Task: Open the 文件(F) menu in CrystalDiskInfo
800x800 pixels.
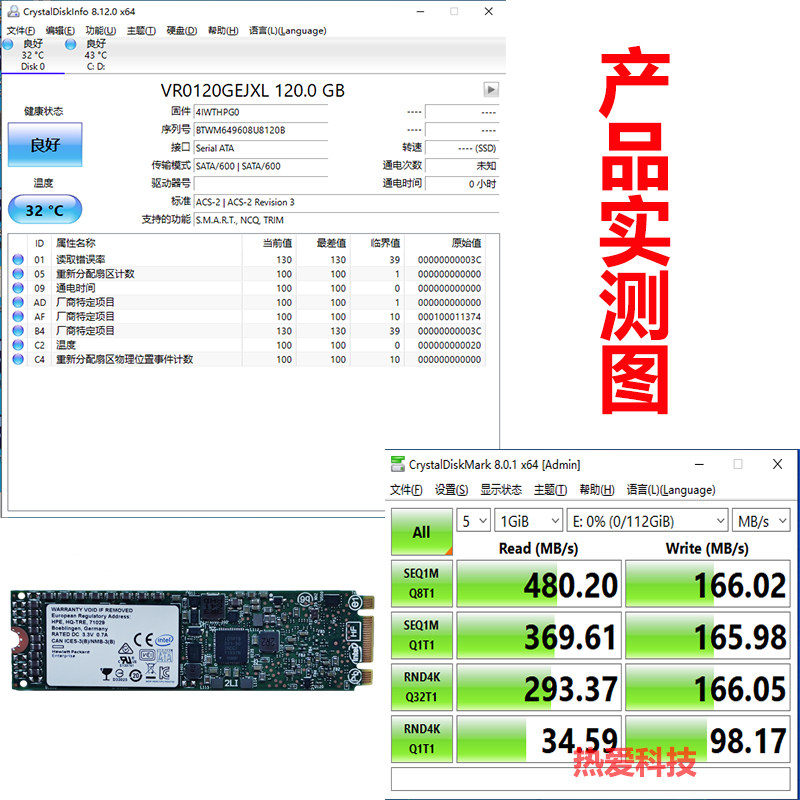Action: click(x=21, y=31)
